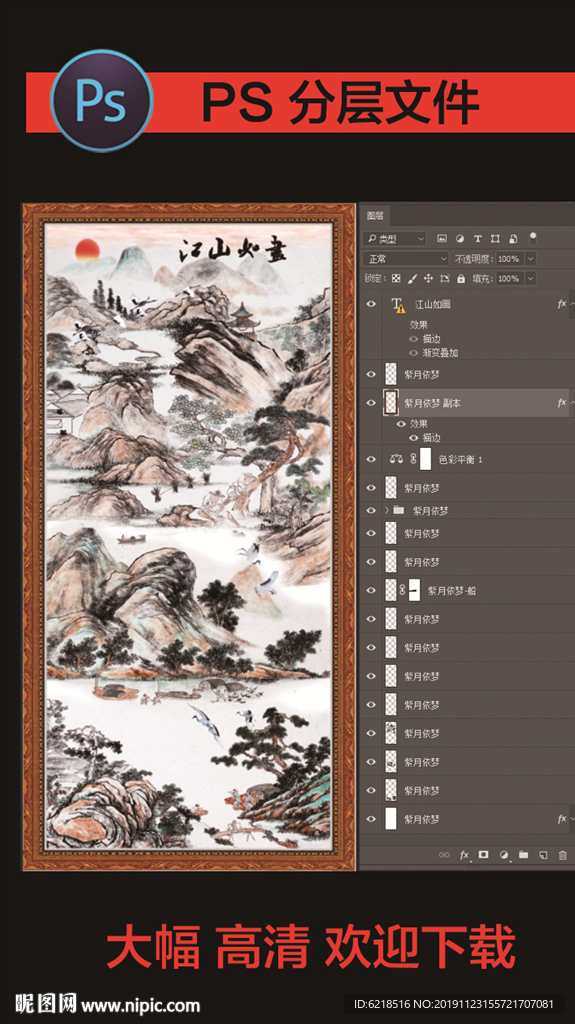
Task: Lock all with the padlock icon
Action: (461, 278)
